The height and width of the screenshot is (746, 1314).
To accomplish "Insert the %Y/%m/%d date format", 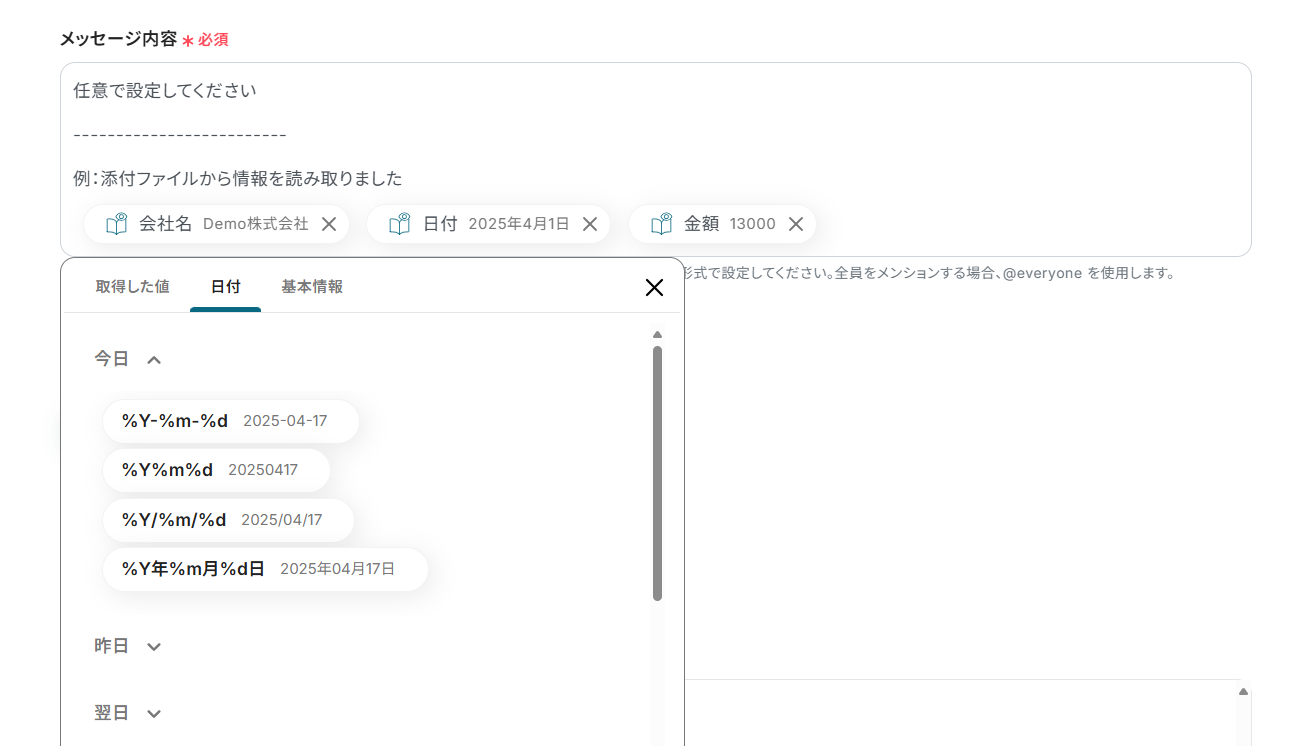I will pyautogui.click(x=228, y=520).
